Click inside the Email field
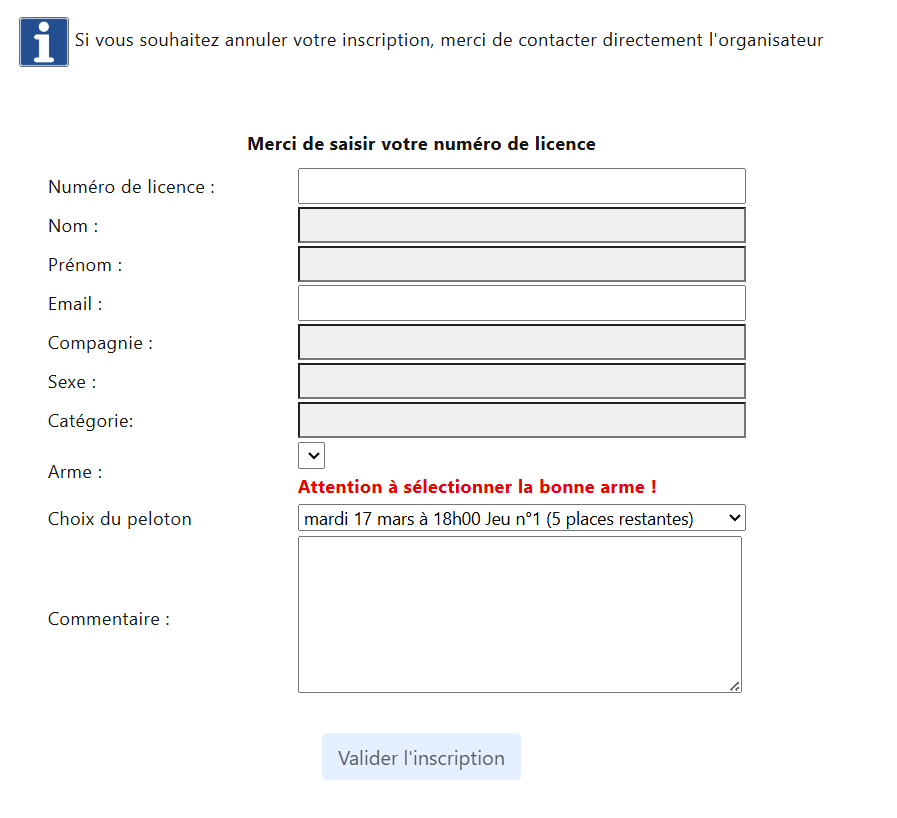This screenshot has width=897, height=818. [x=520, y=303]
